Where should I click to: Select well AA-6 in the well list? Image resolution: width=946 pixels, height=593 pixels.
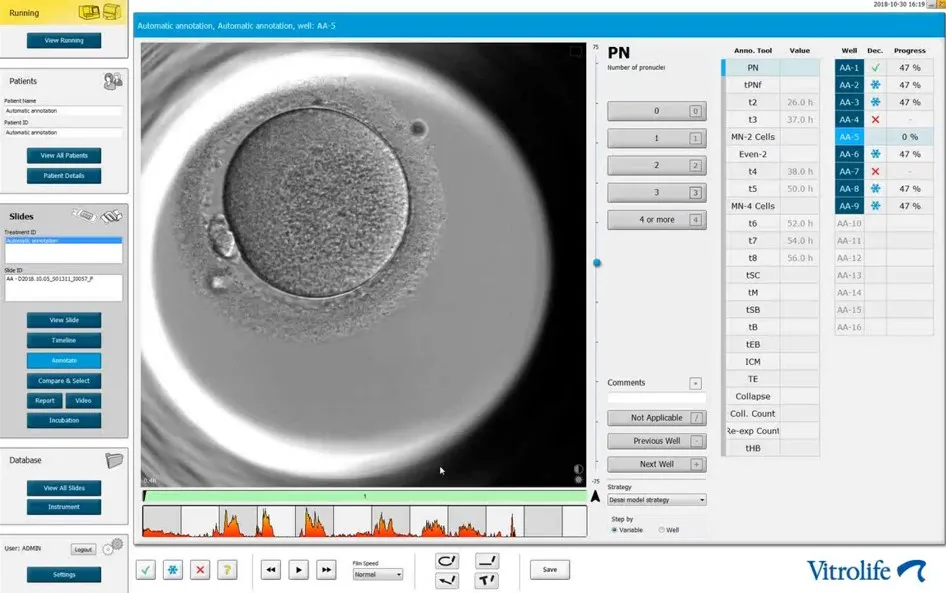point(849,154)
